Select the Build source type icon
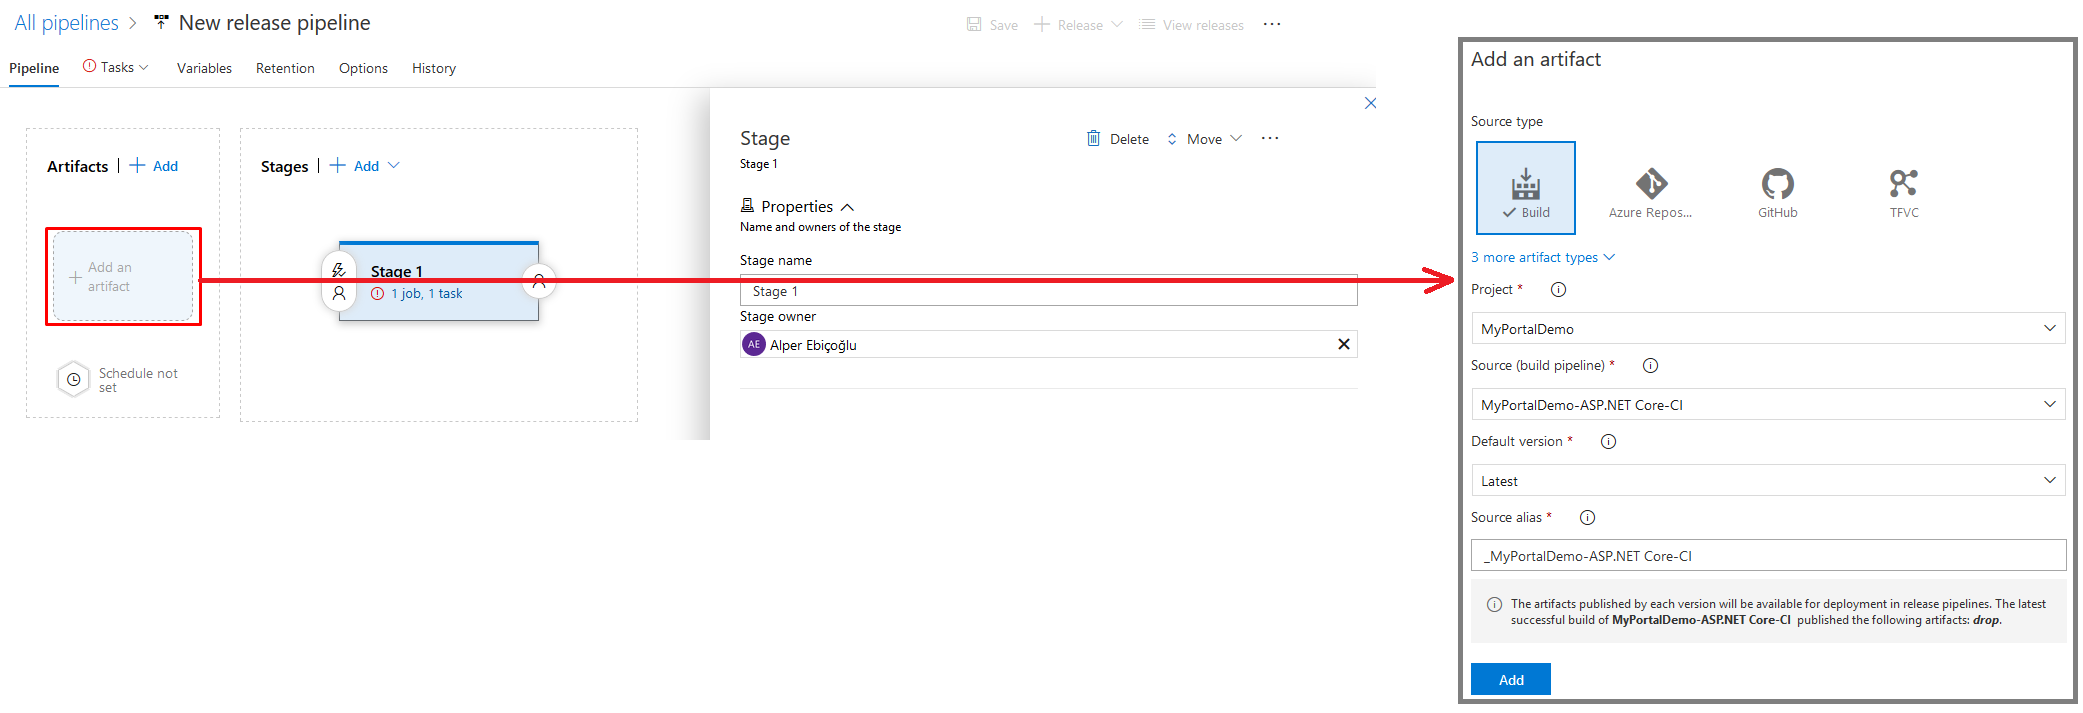This screenshot has height=713, width=2083. [1525, 188]
